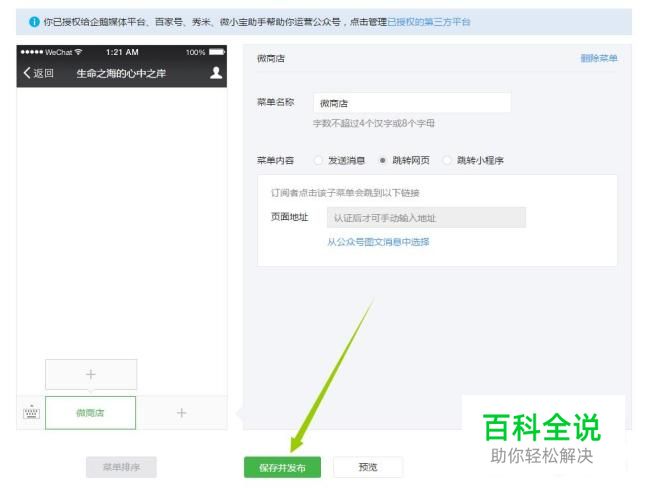Add a new main menu with the plus next to 微商店
Screen dimensions: 650x499
tap(181, 413)
